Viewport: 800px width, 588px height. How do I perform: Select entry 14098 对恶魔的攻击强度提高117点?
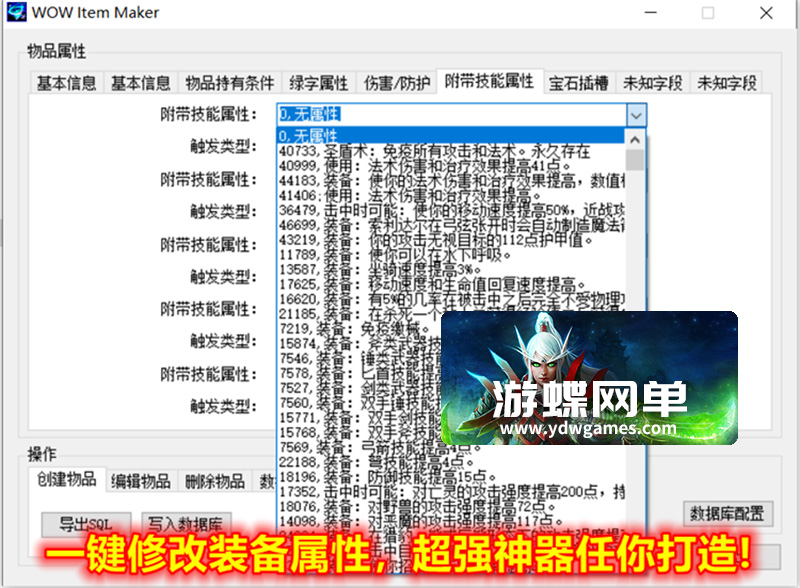point(451,521)
